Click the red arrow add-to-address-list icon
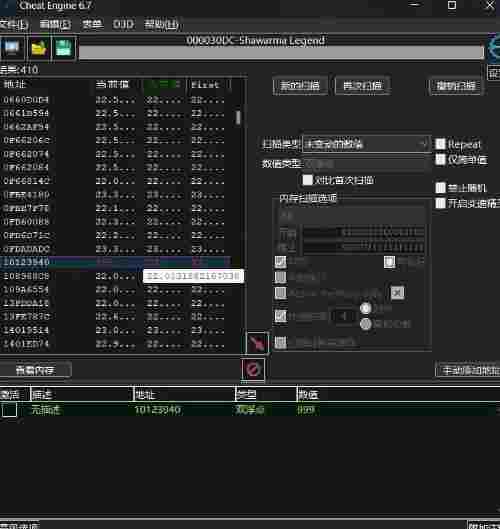Viewport: 500px width, 529px height. [x=258, y=343]
